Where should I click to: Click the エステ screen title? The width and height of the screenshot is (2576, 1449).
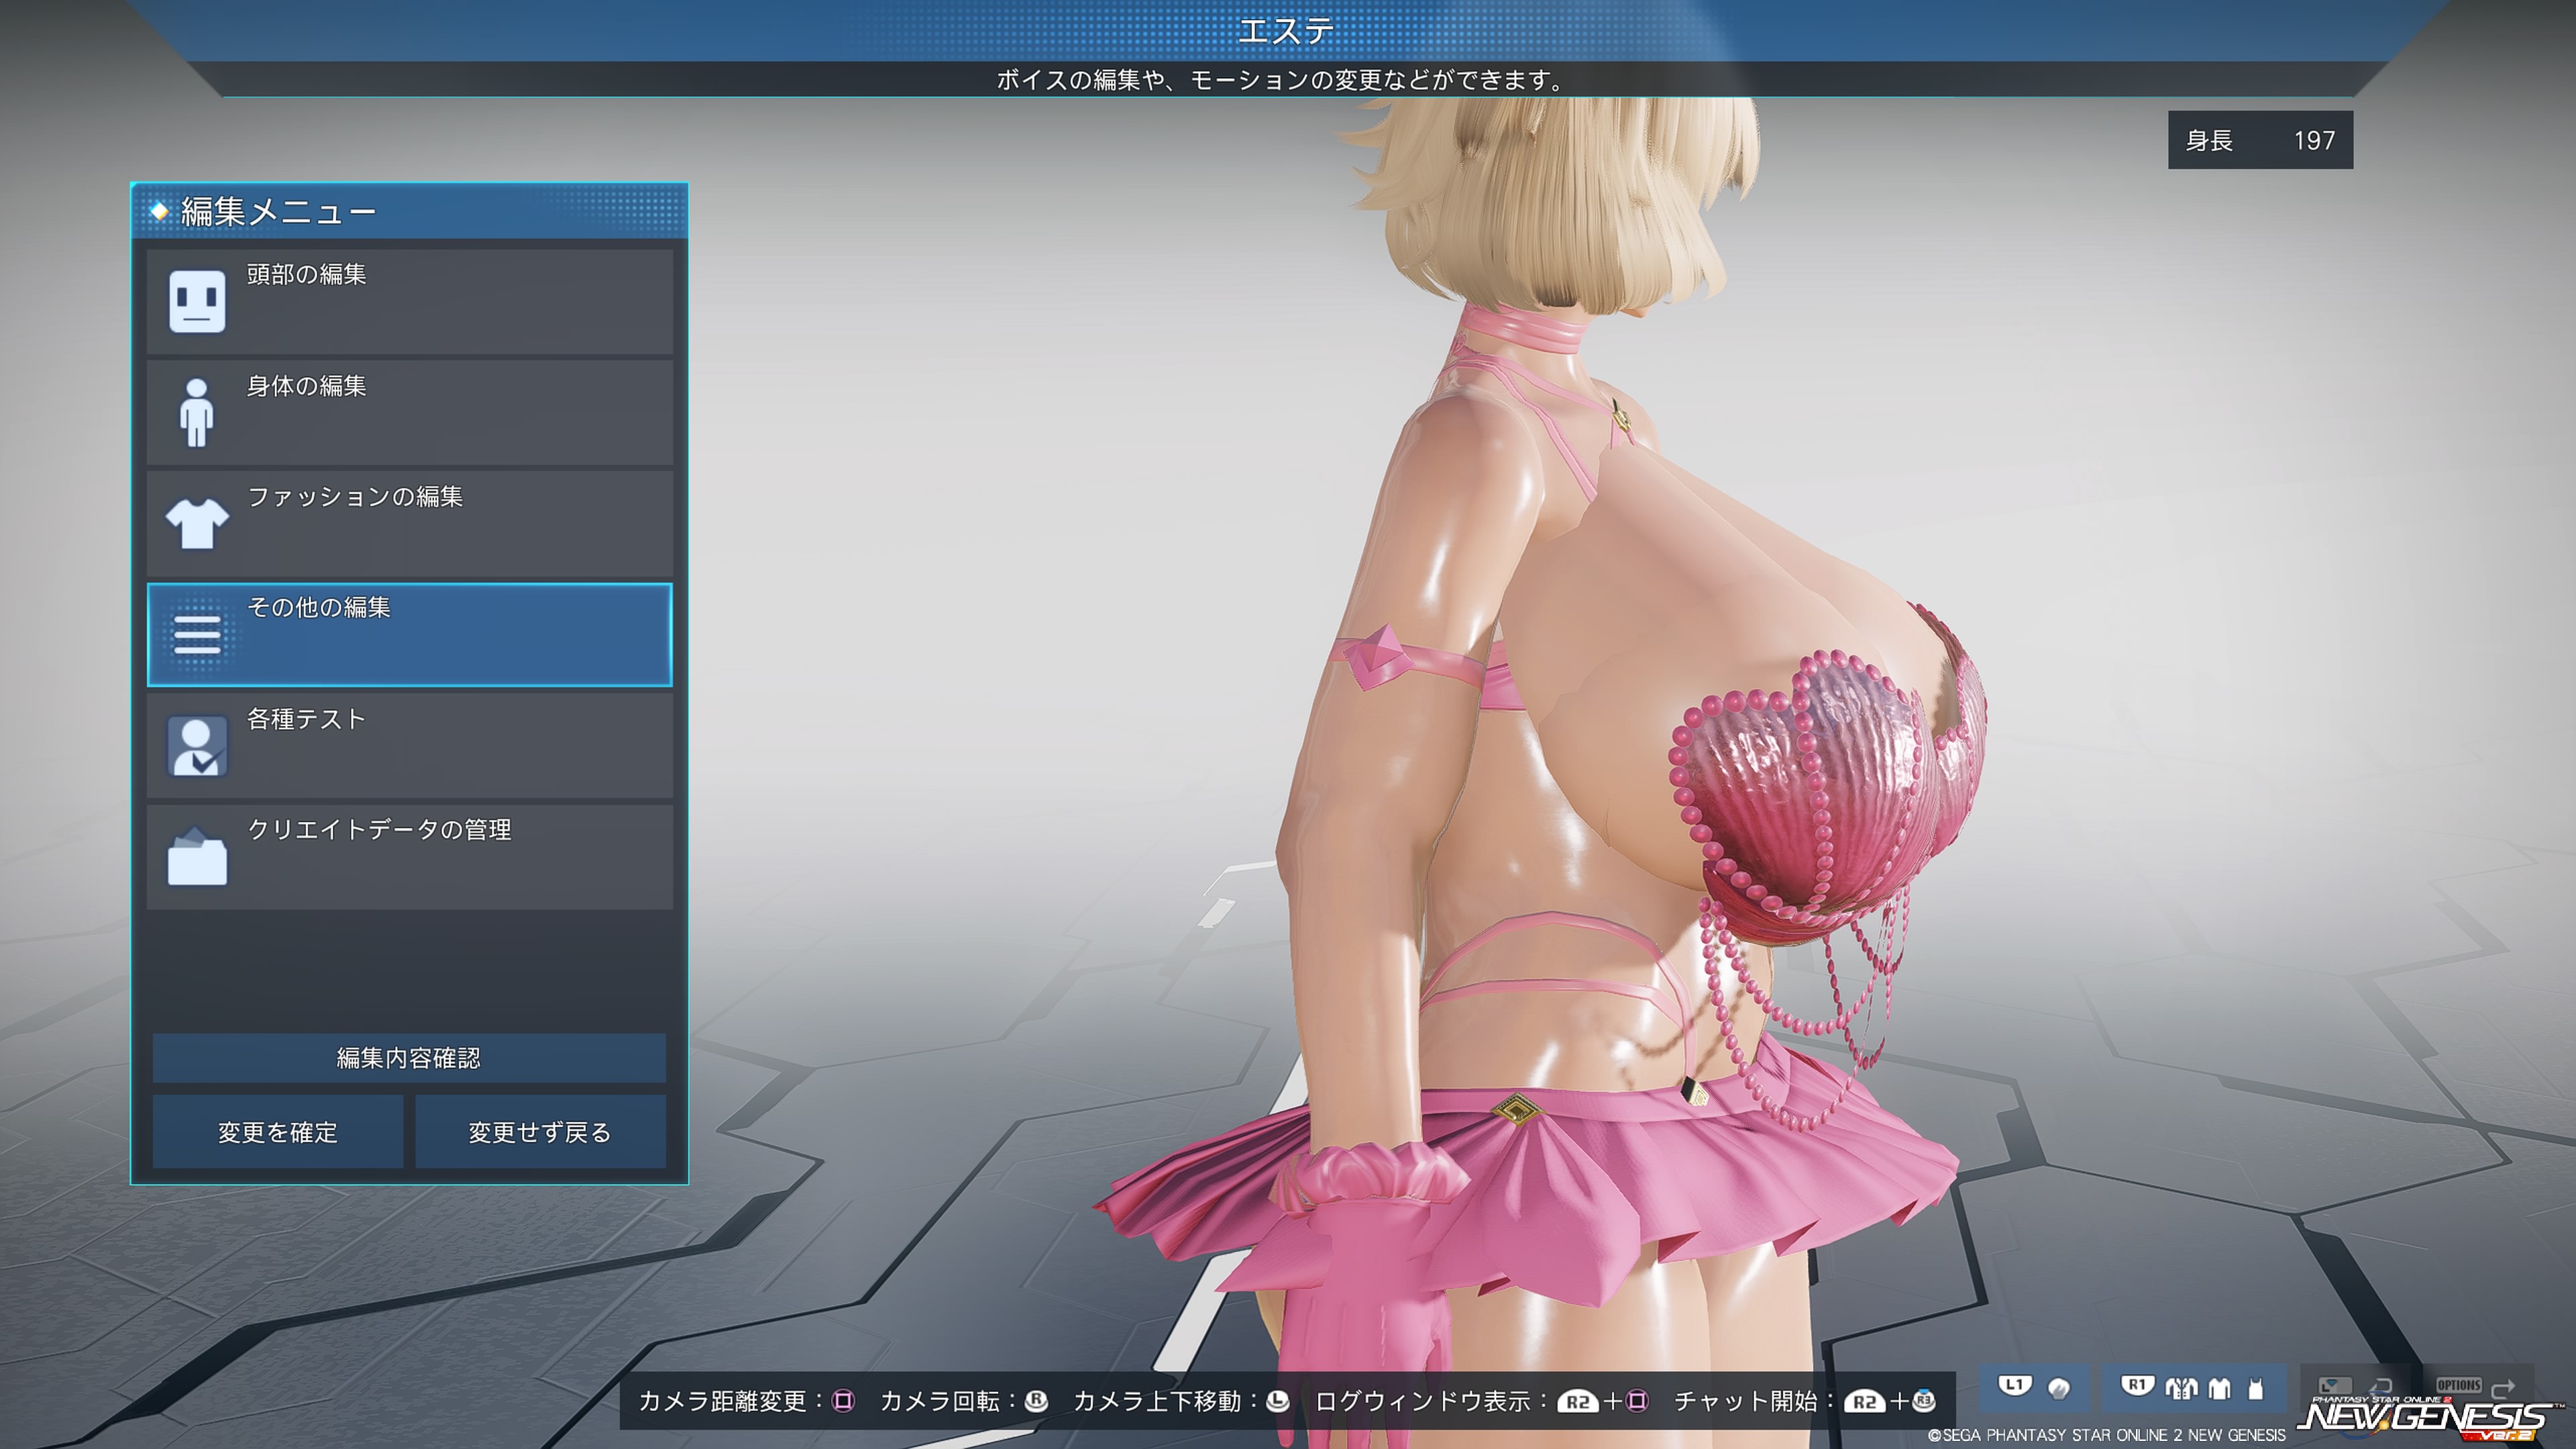(1285, 31)
